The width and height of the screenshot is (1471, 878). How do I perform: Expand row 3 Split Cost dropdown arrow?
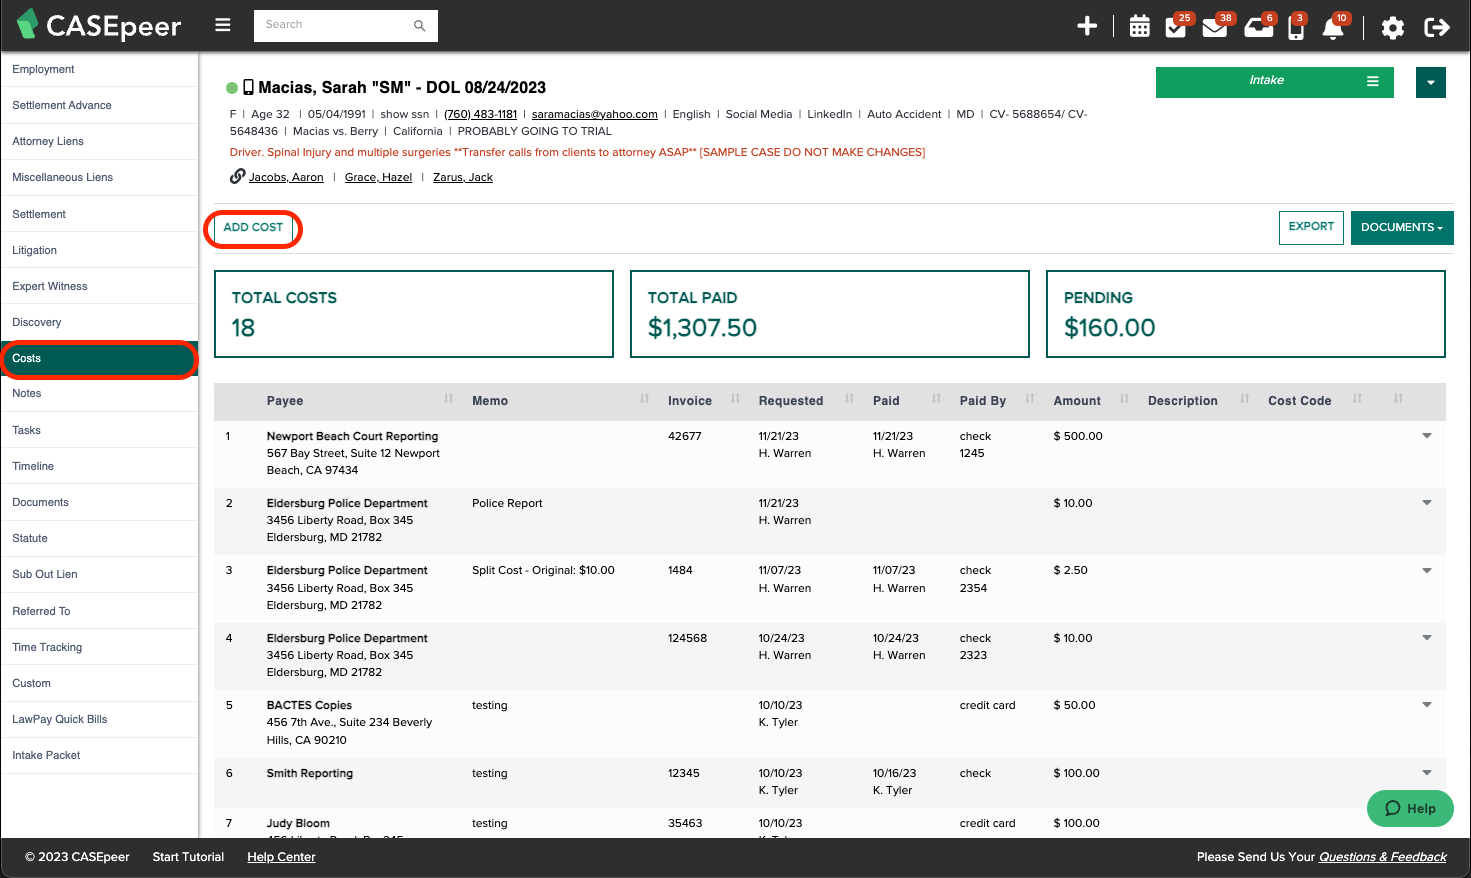pyautogui.click(x=1427, y=570)
